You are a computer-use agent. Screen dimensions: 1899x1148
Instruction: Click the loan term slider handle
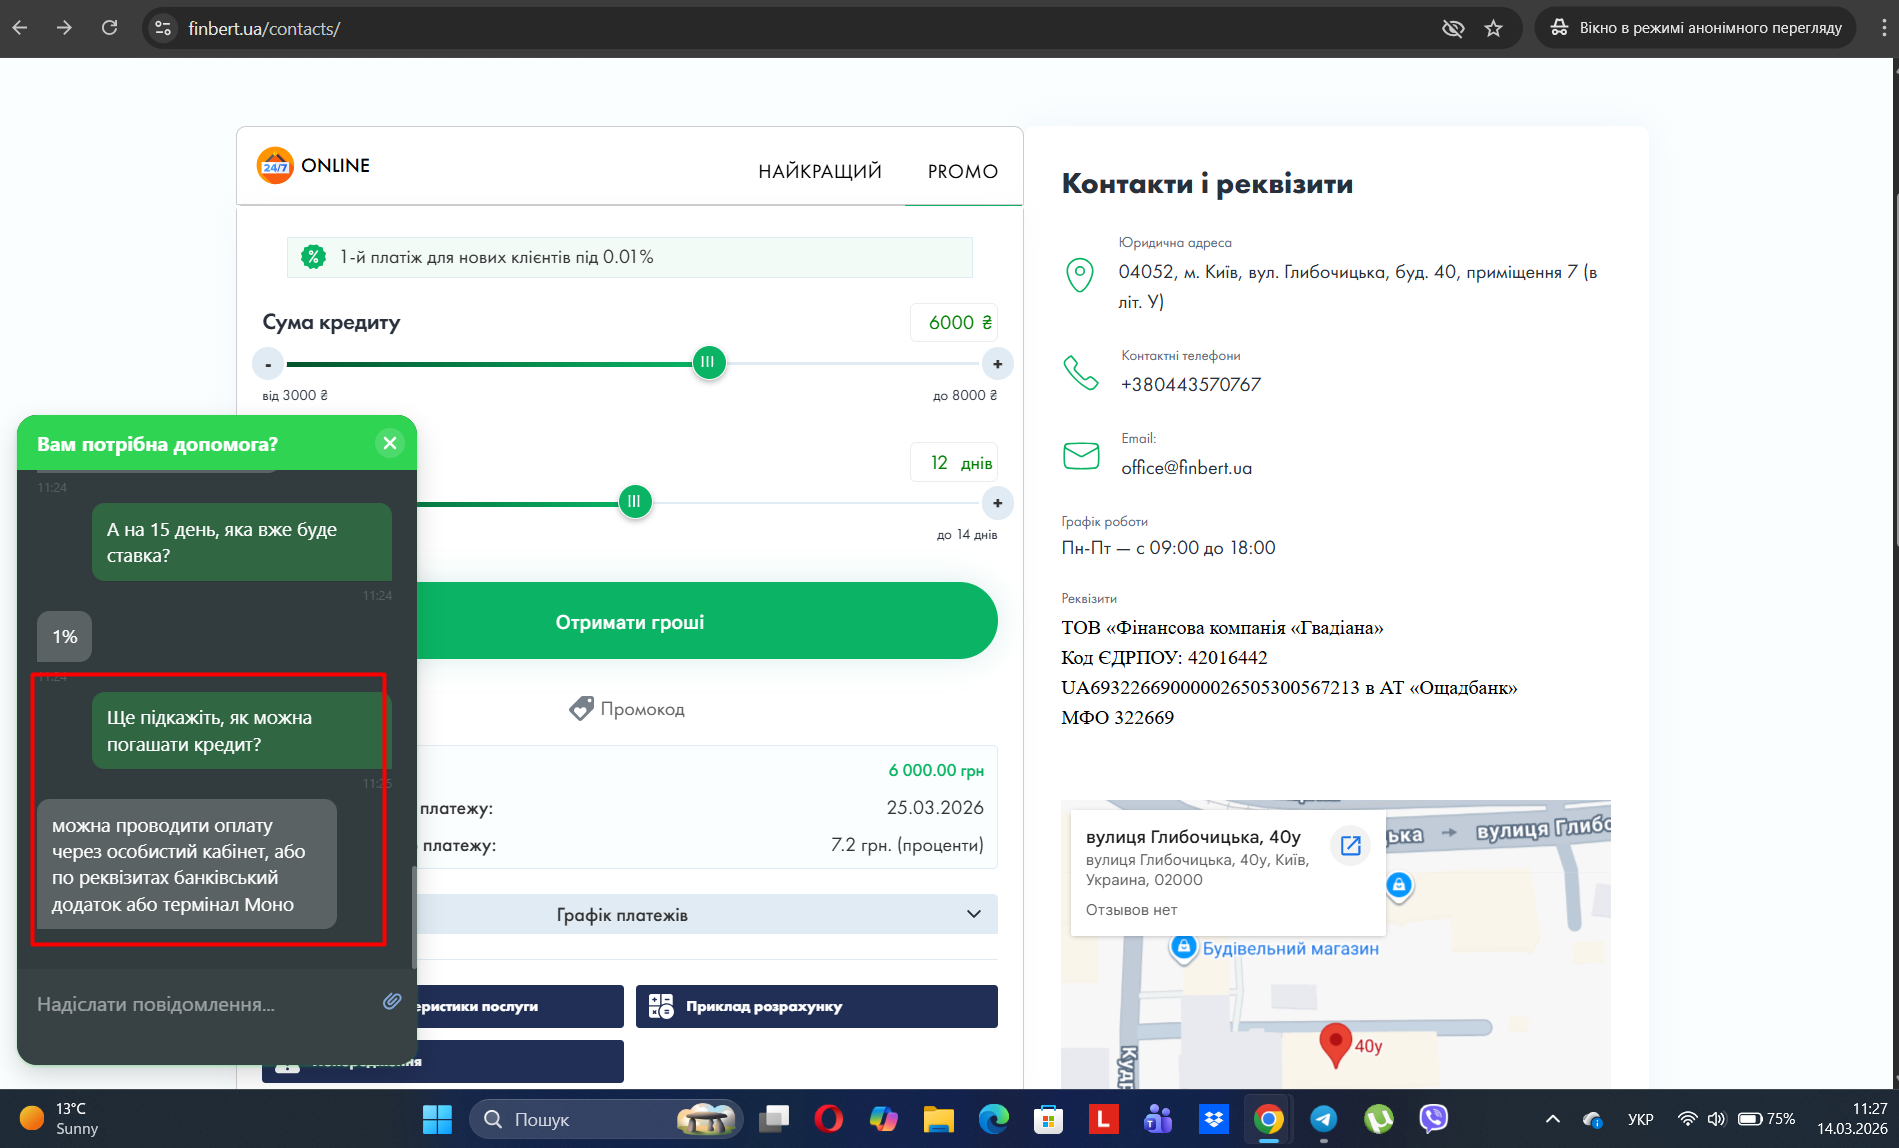(634, 501)
